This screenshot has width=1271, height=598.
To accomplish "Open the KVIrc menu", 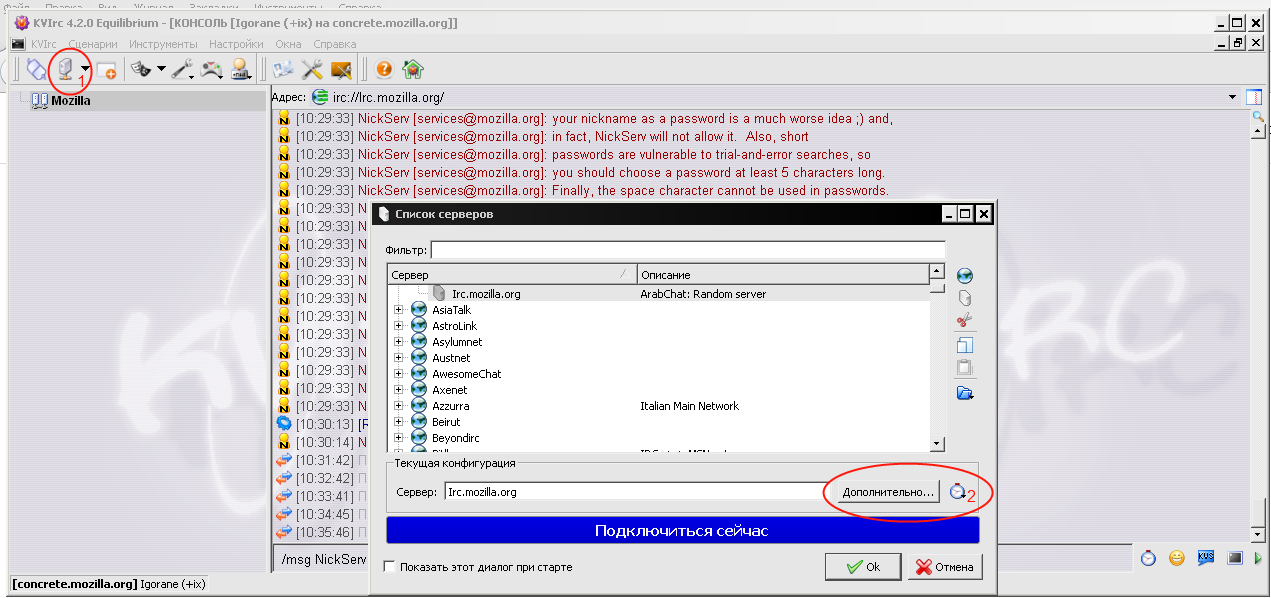I will coord(43,44).
